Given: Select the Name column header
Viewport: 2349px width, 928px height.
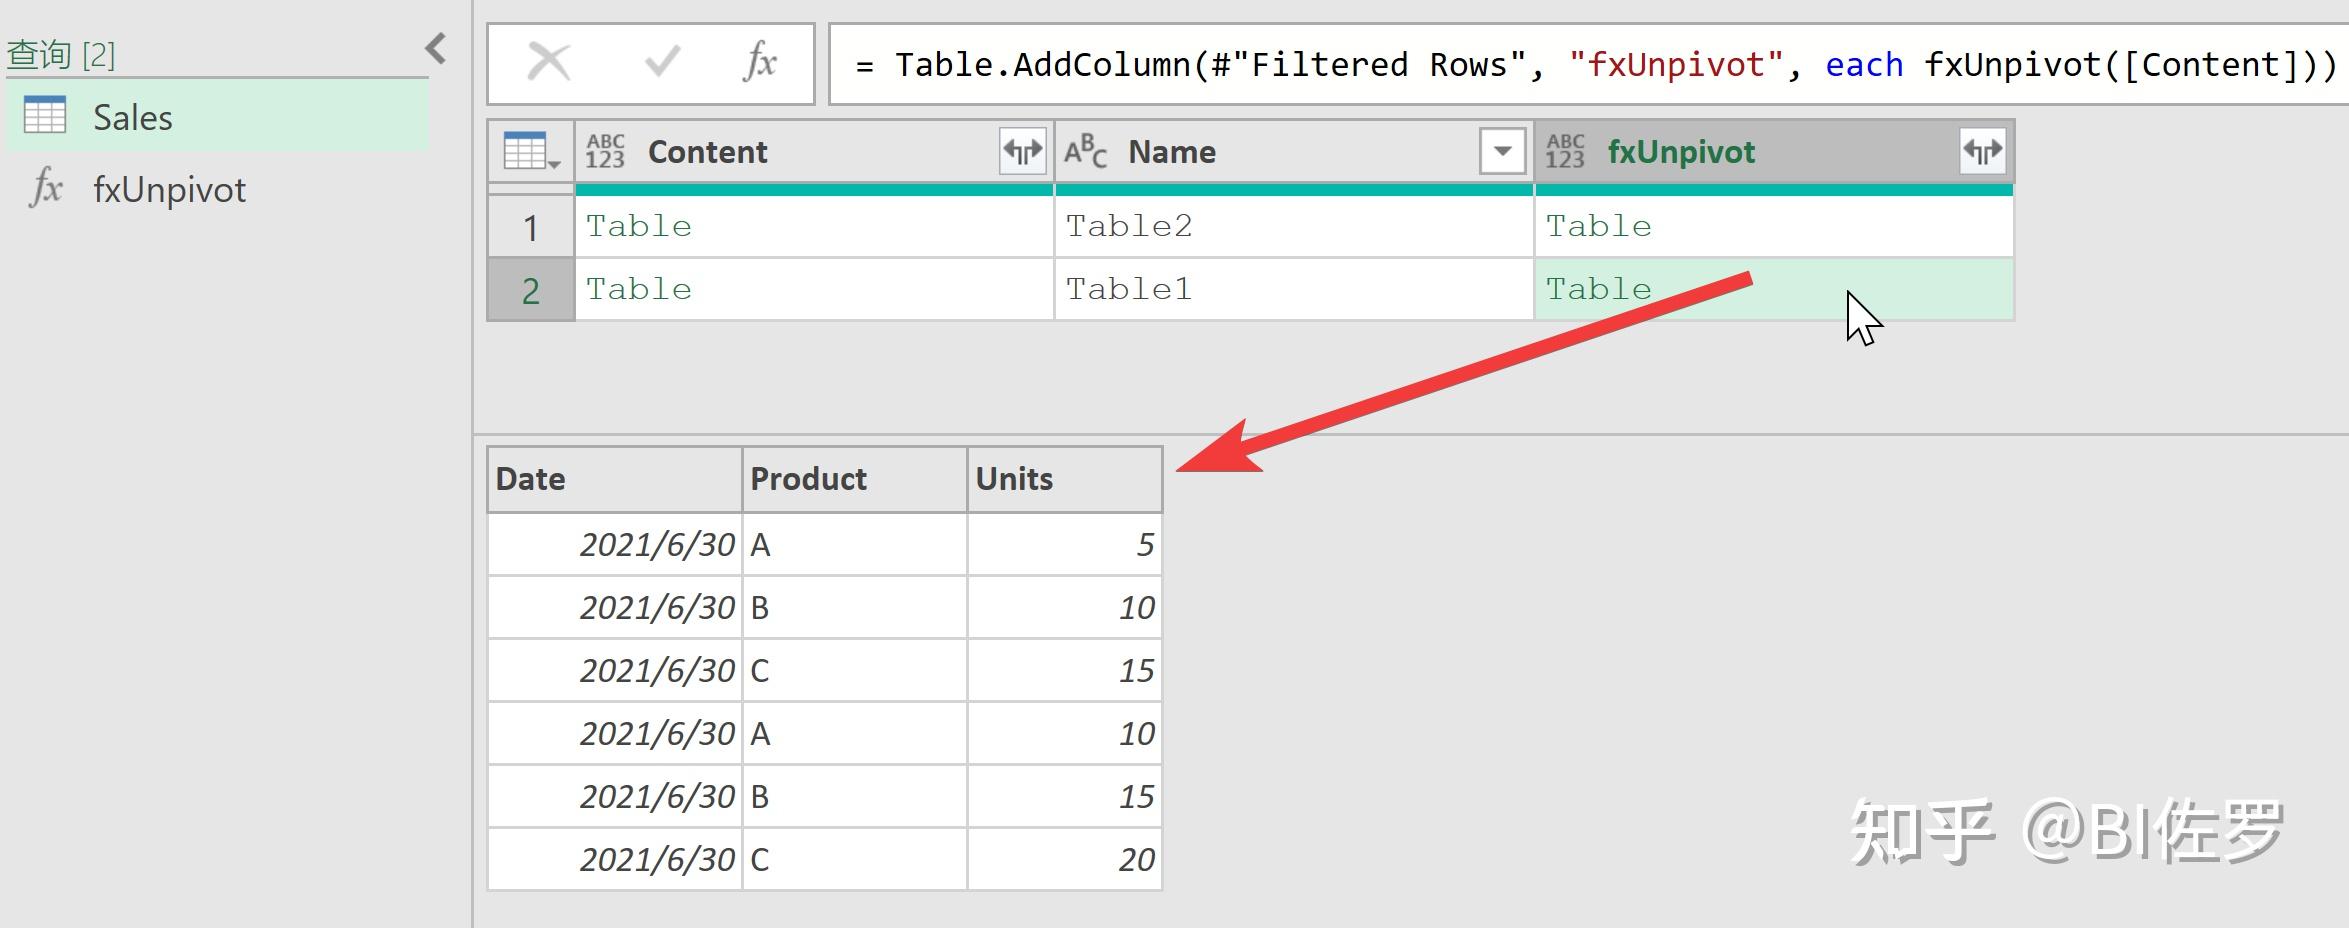Looking at the screenshot, I should coord(1294,151).
